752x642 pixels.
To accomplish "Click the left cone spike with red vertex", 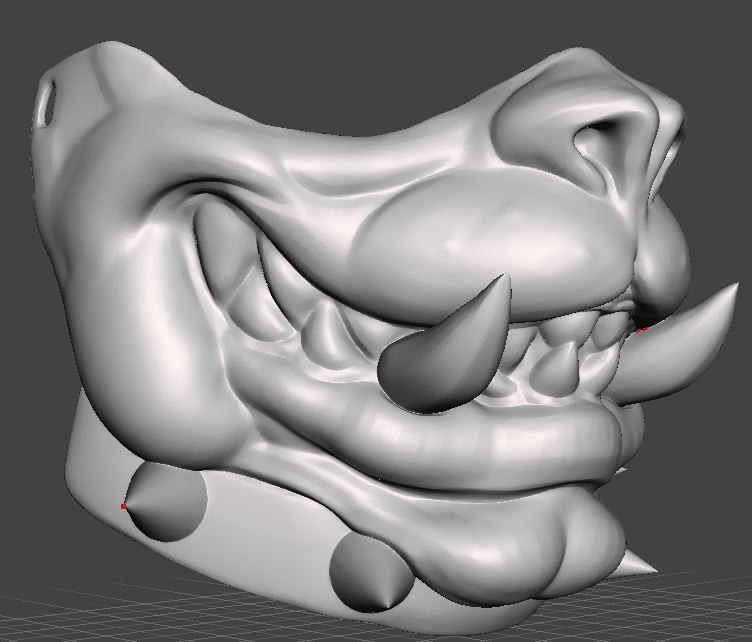I will tap(165, 503).
